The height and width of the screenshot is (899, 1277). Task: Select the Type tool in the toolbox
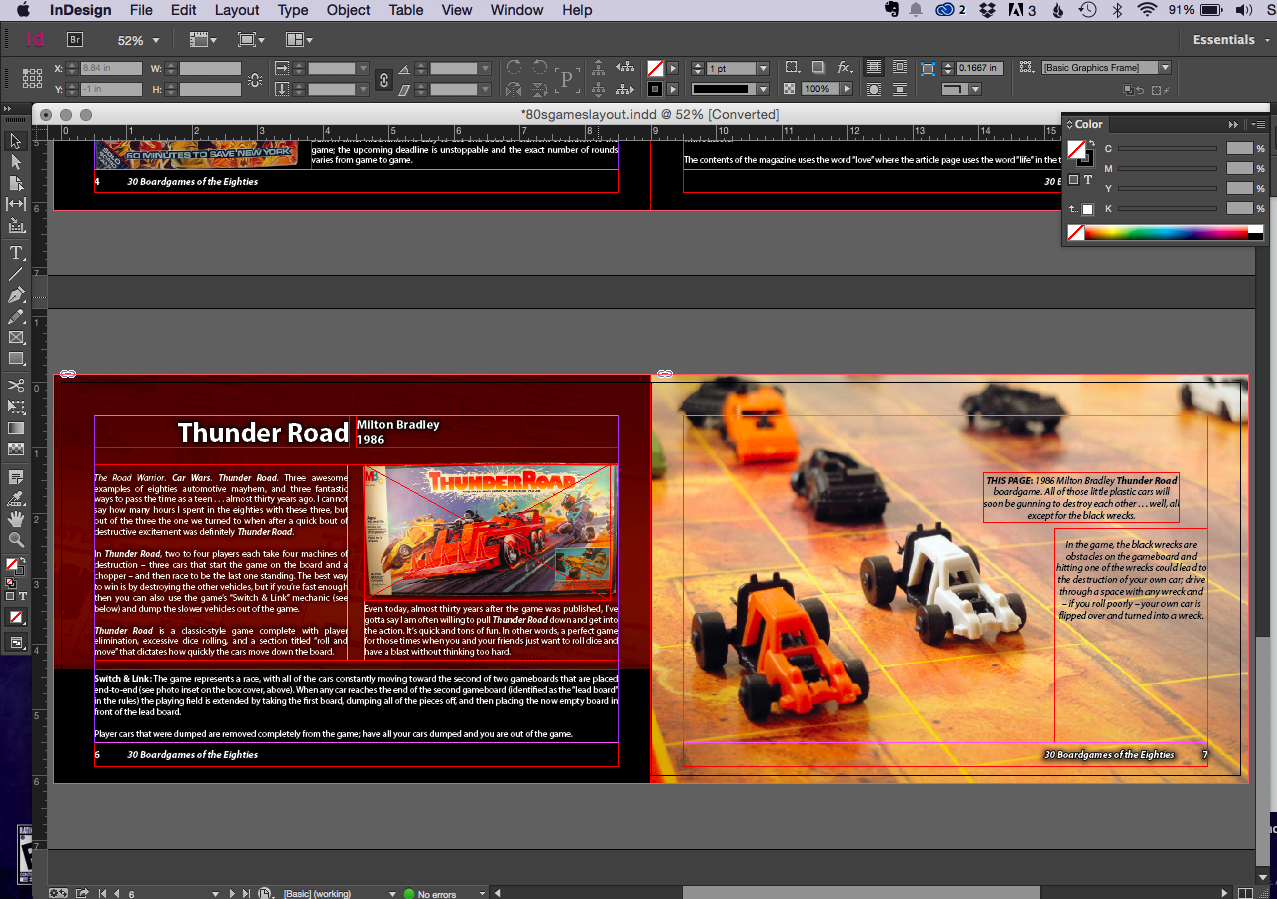coord(16,253)
